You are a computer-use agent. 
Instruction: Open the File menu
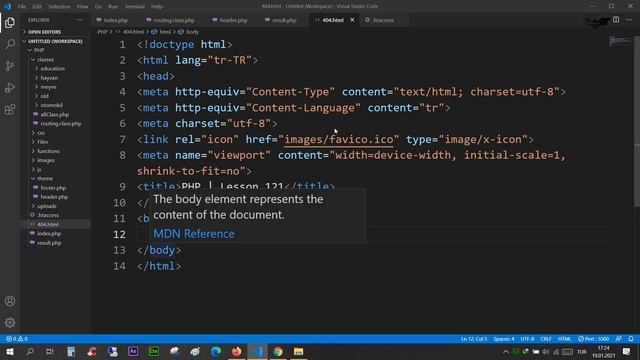point(22,7)
